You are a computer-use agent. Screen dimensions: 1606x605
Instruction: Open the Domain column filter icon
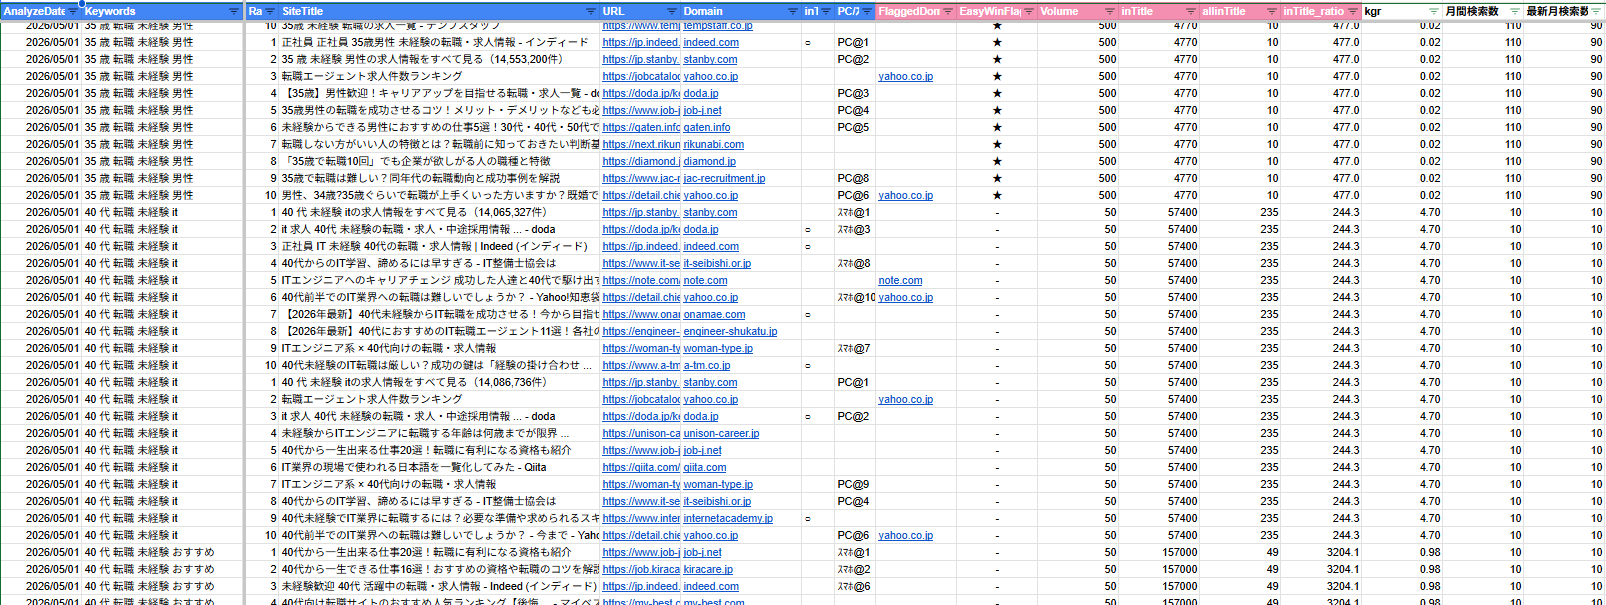coord(793,12)
